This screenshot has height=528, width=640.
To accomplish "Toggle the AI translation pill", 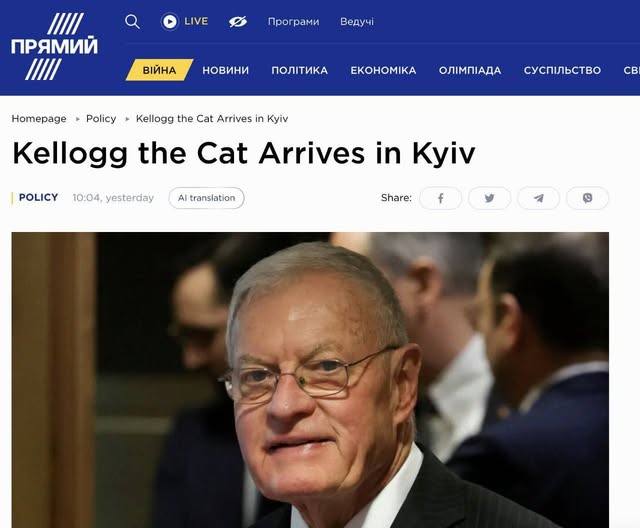I will [207, 198].
